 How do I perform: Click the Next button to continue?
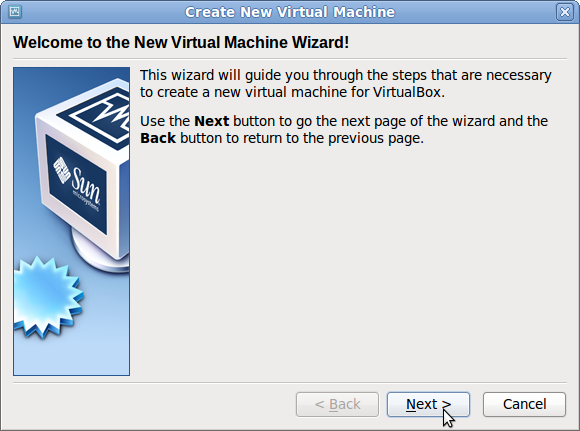[428, 404]
